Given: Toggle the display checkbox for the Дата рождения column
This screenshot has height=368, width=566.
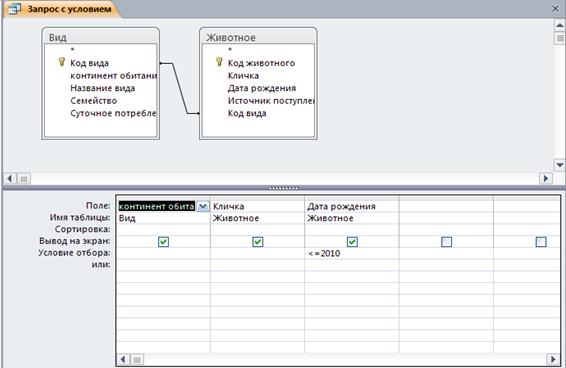Looking at the screenshot, I should pyautogui.click(x=352, y=242).
